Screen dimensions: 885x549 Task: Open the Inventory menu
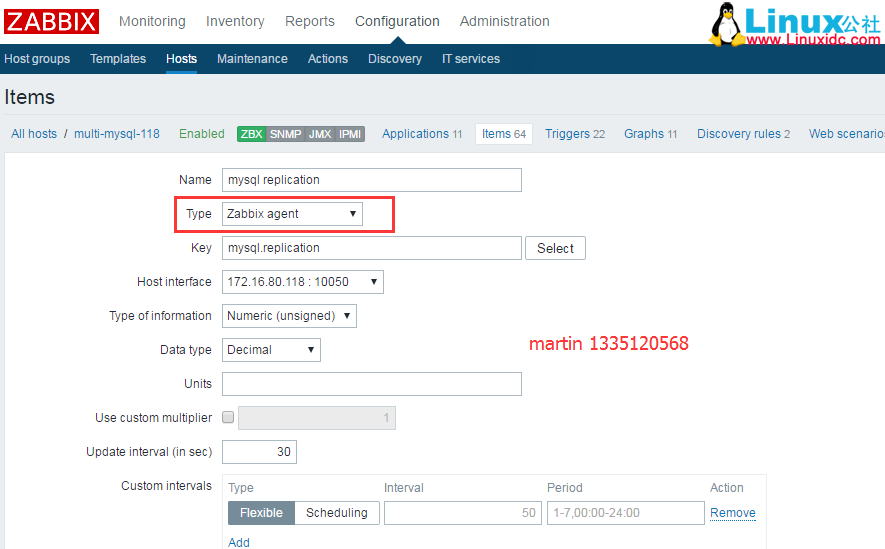click(235, 21)
